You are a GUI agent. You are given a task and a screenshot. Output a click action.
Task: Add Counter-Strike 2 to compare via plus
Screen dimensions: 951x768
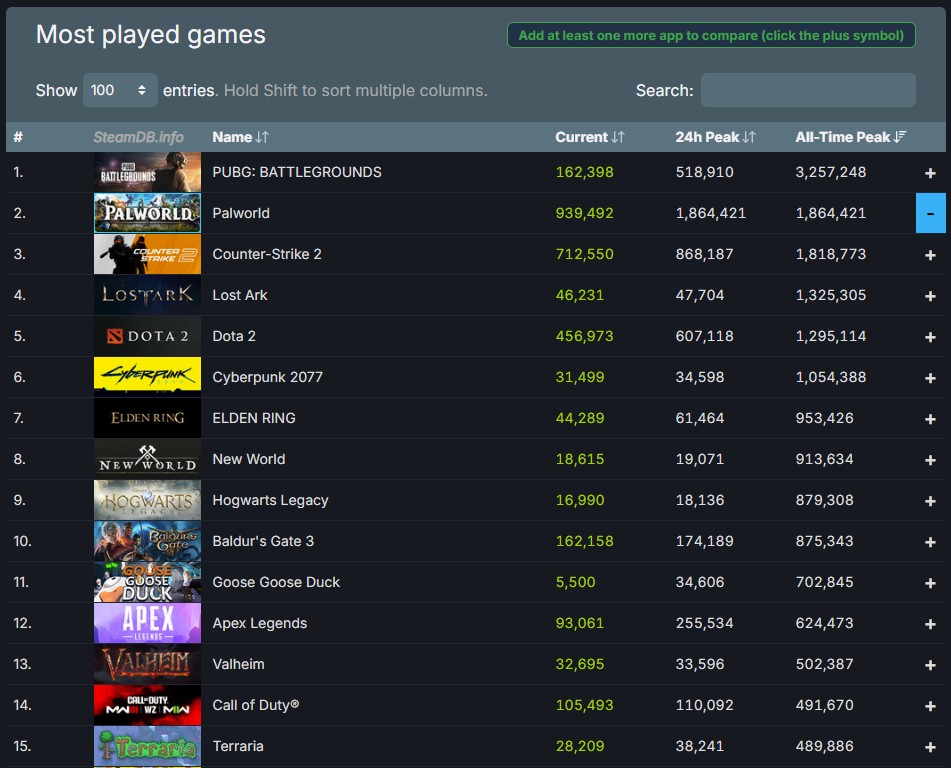point(930,255)
